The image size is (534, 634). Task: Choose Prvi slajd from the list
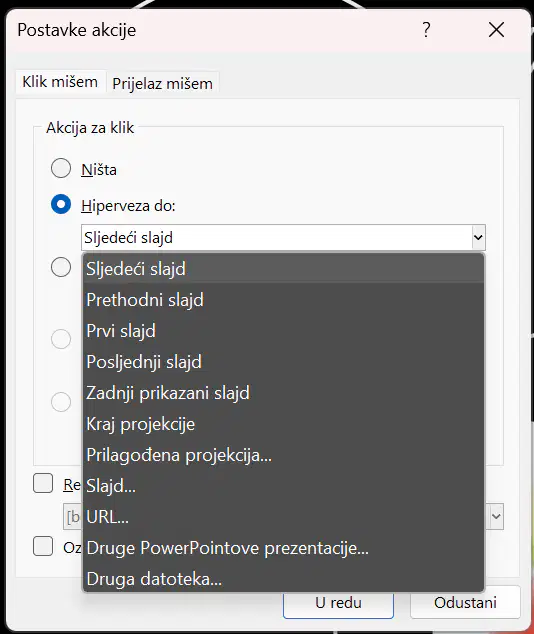tap(283, 331)
